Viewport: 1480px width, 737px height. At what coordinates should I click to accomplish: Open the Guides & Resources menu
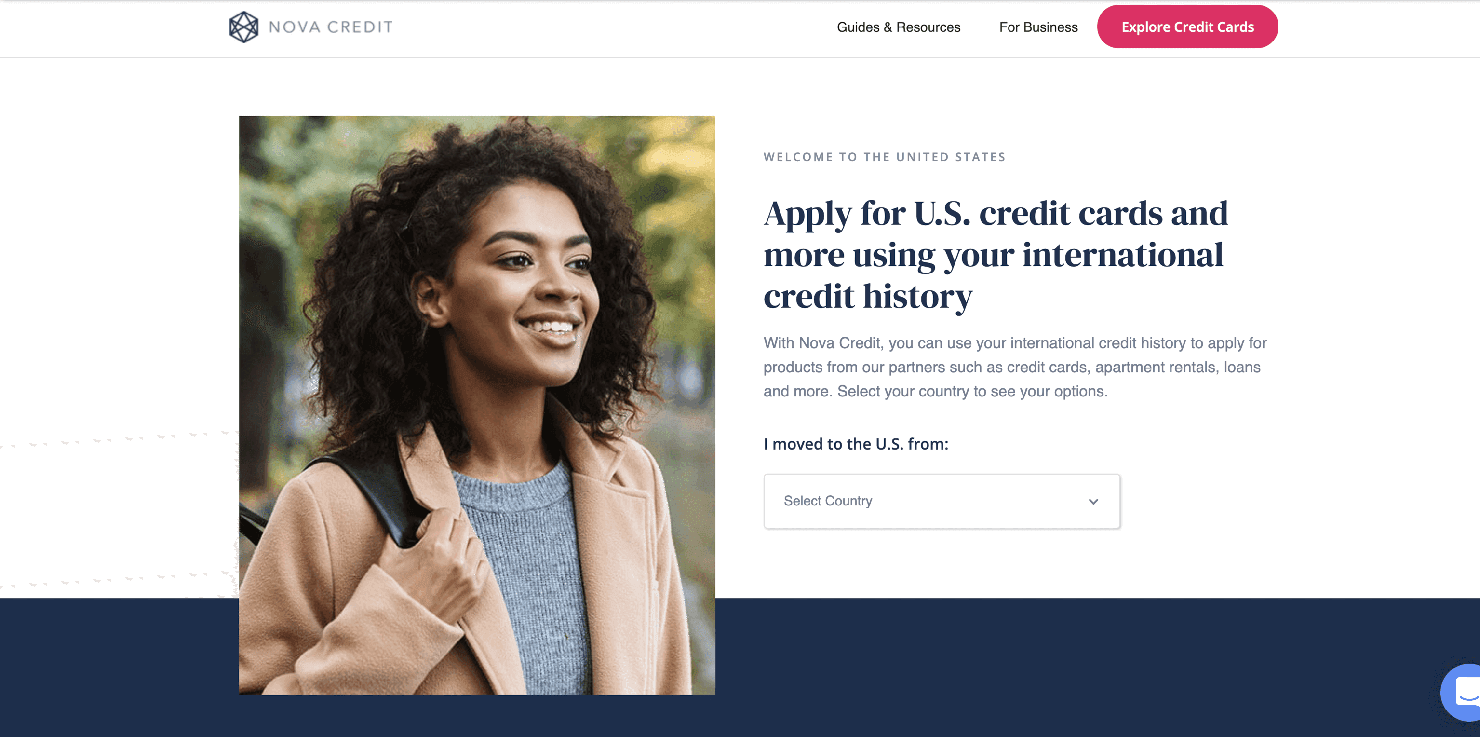click(899, 27)
